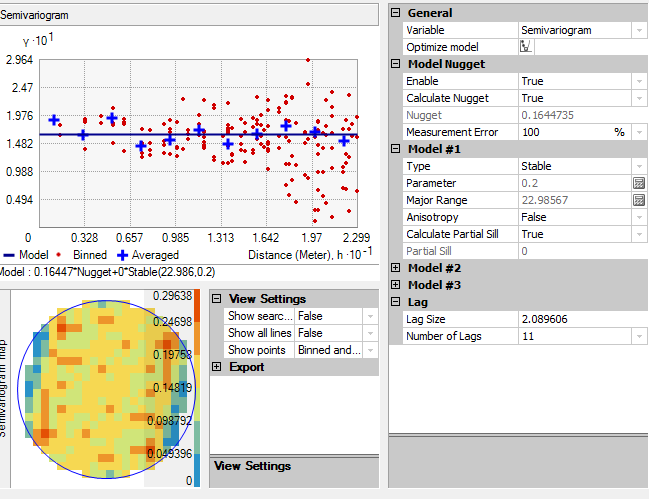Open the Model Type Stable dropdown

[x=638, y=166]
